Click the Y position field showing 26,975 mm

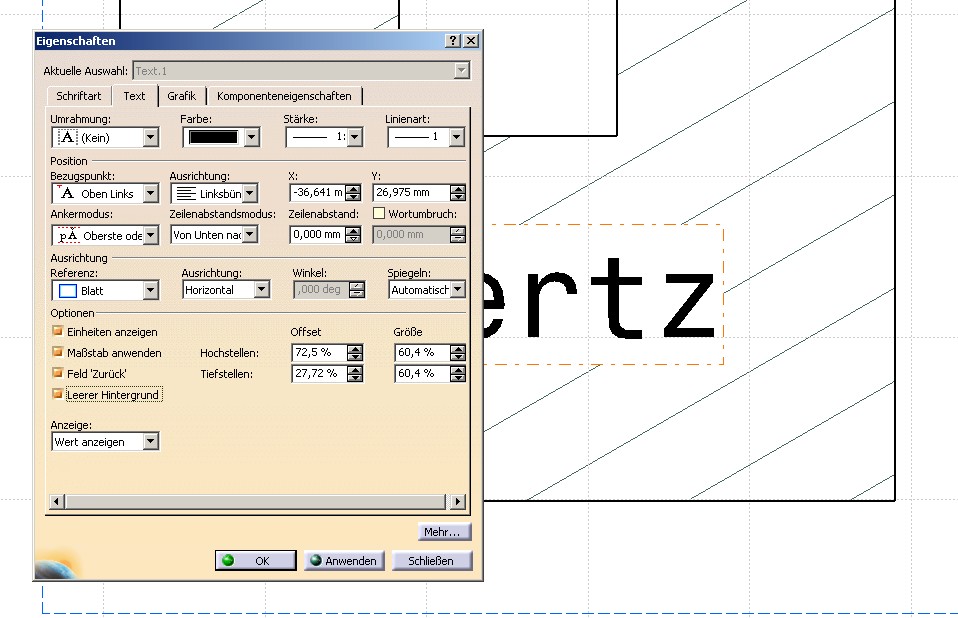[x=411, y=192]
